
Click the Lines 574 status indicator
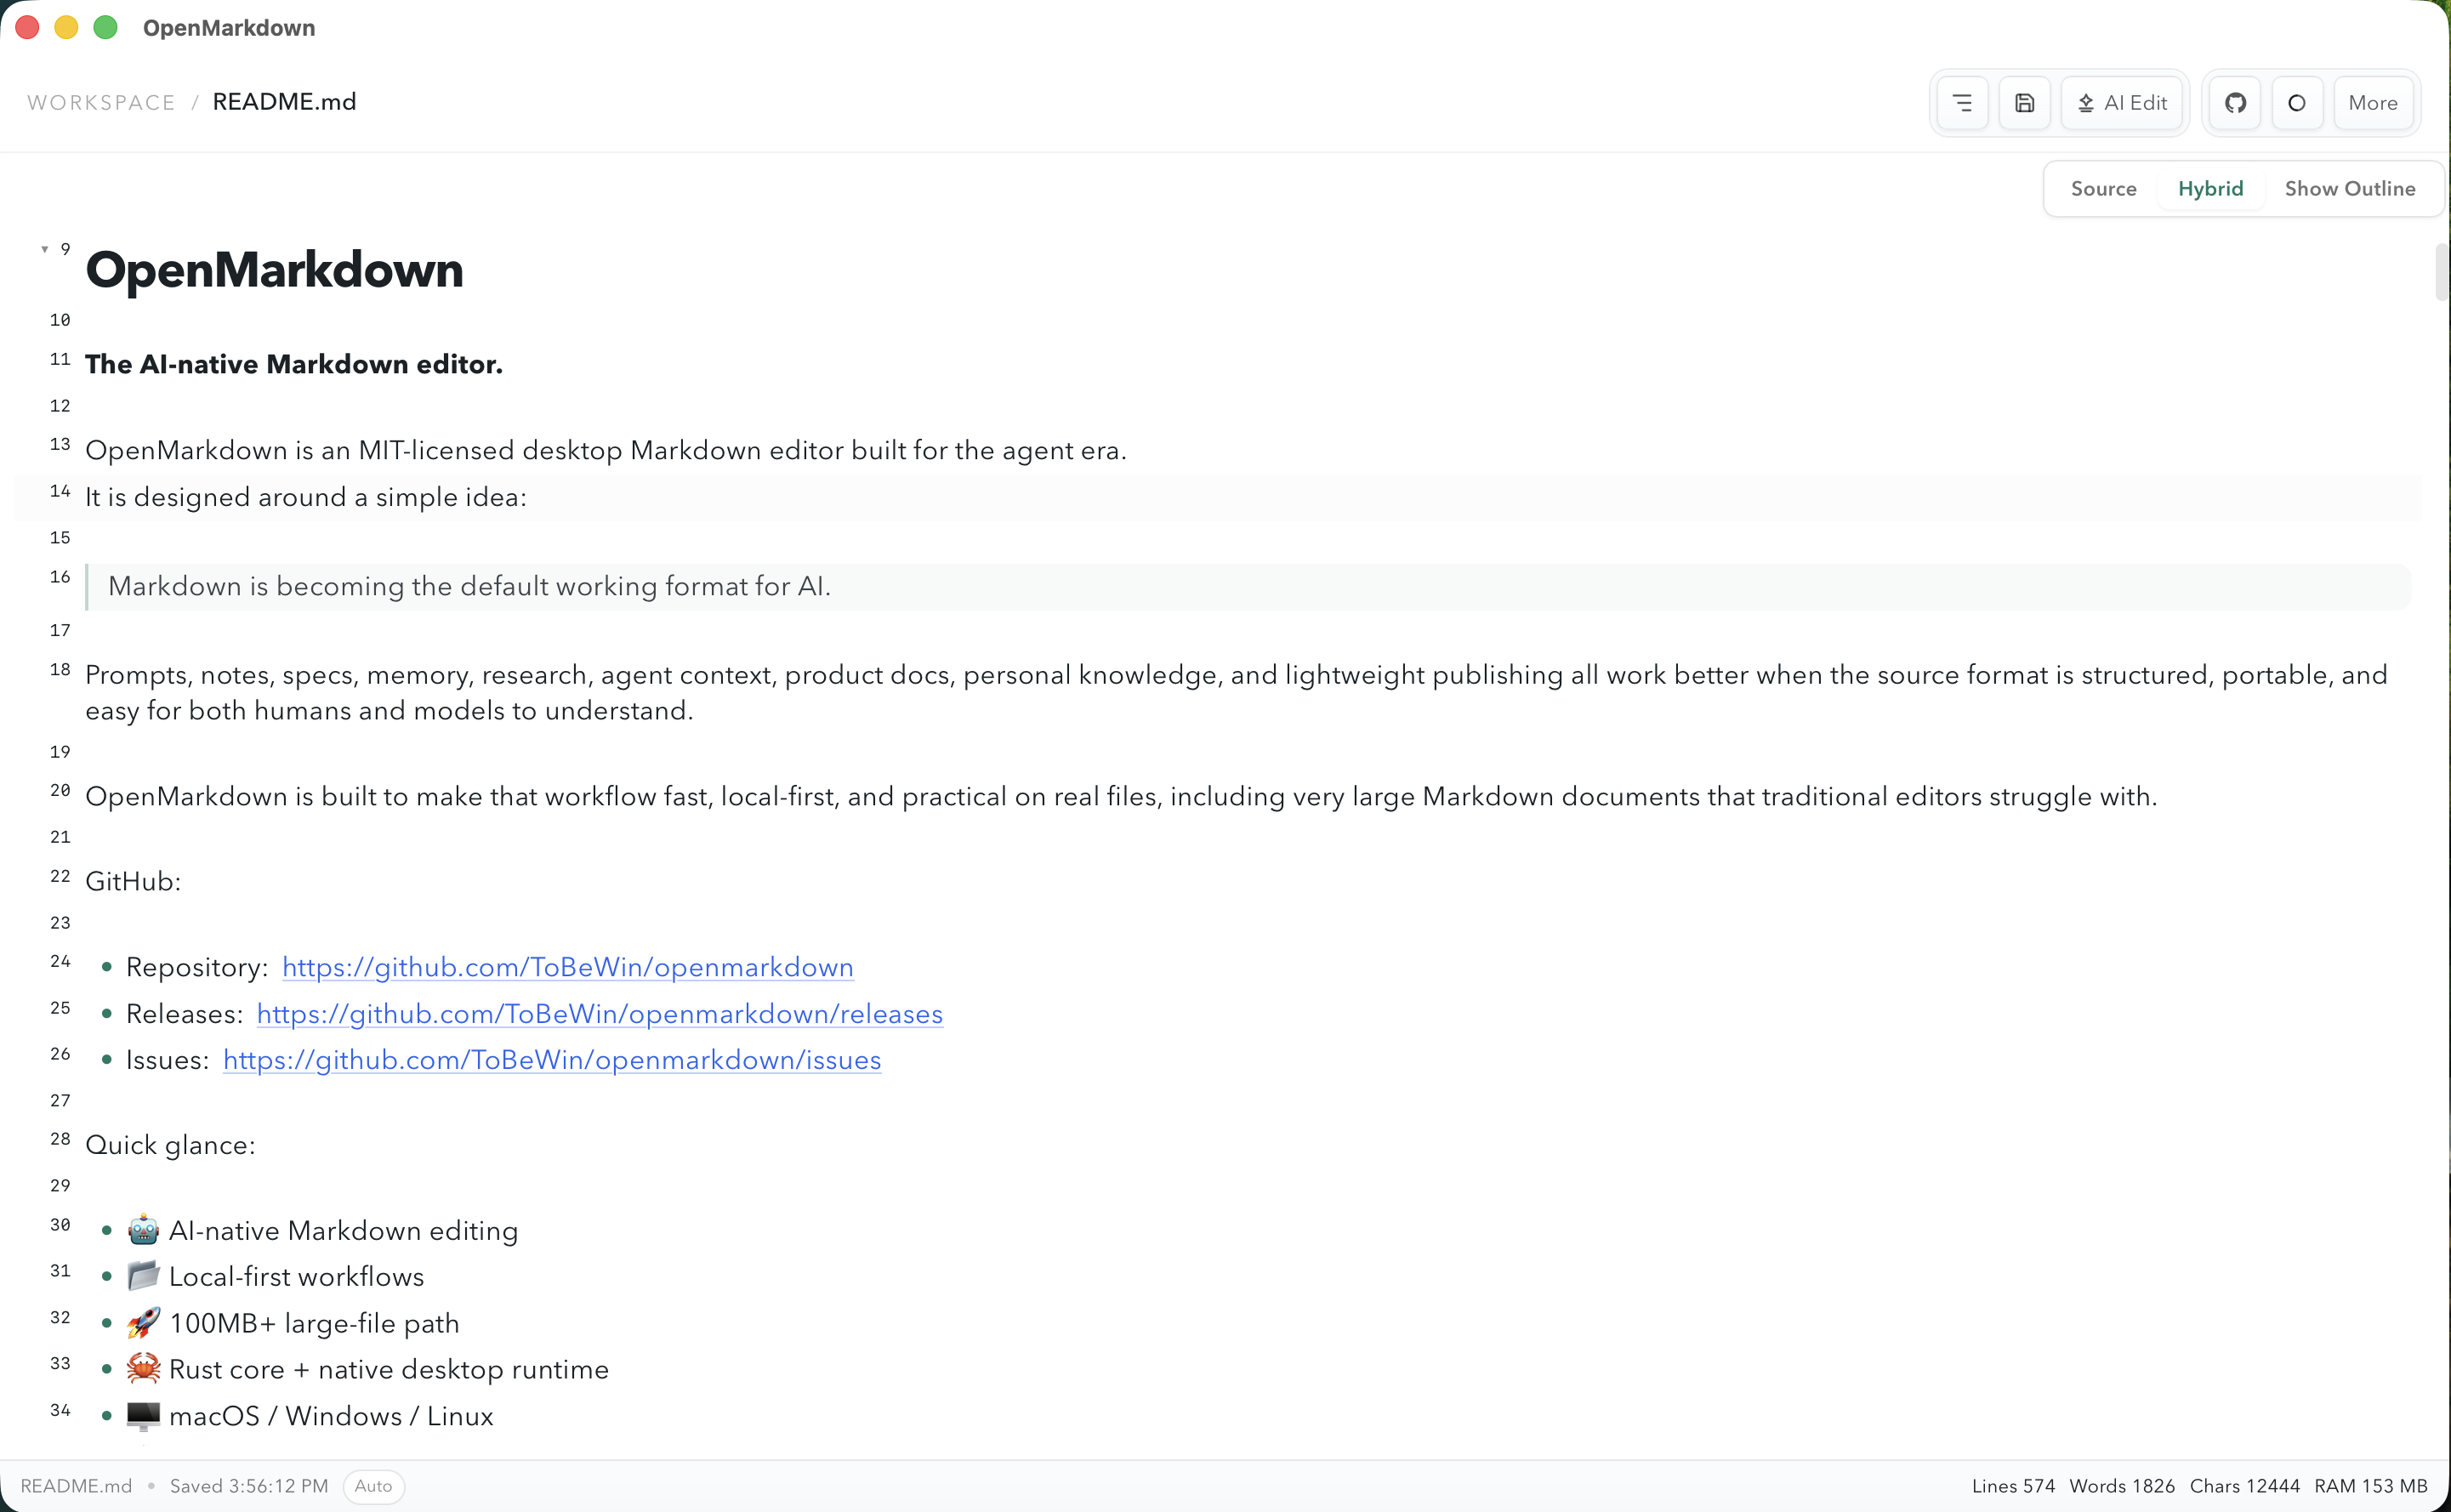[x=2013, y=1486]
